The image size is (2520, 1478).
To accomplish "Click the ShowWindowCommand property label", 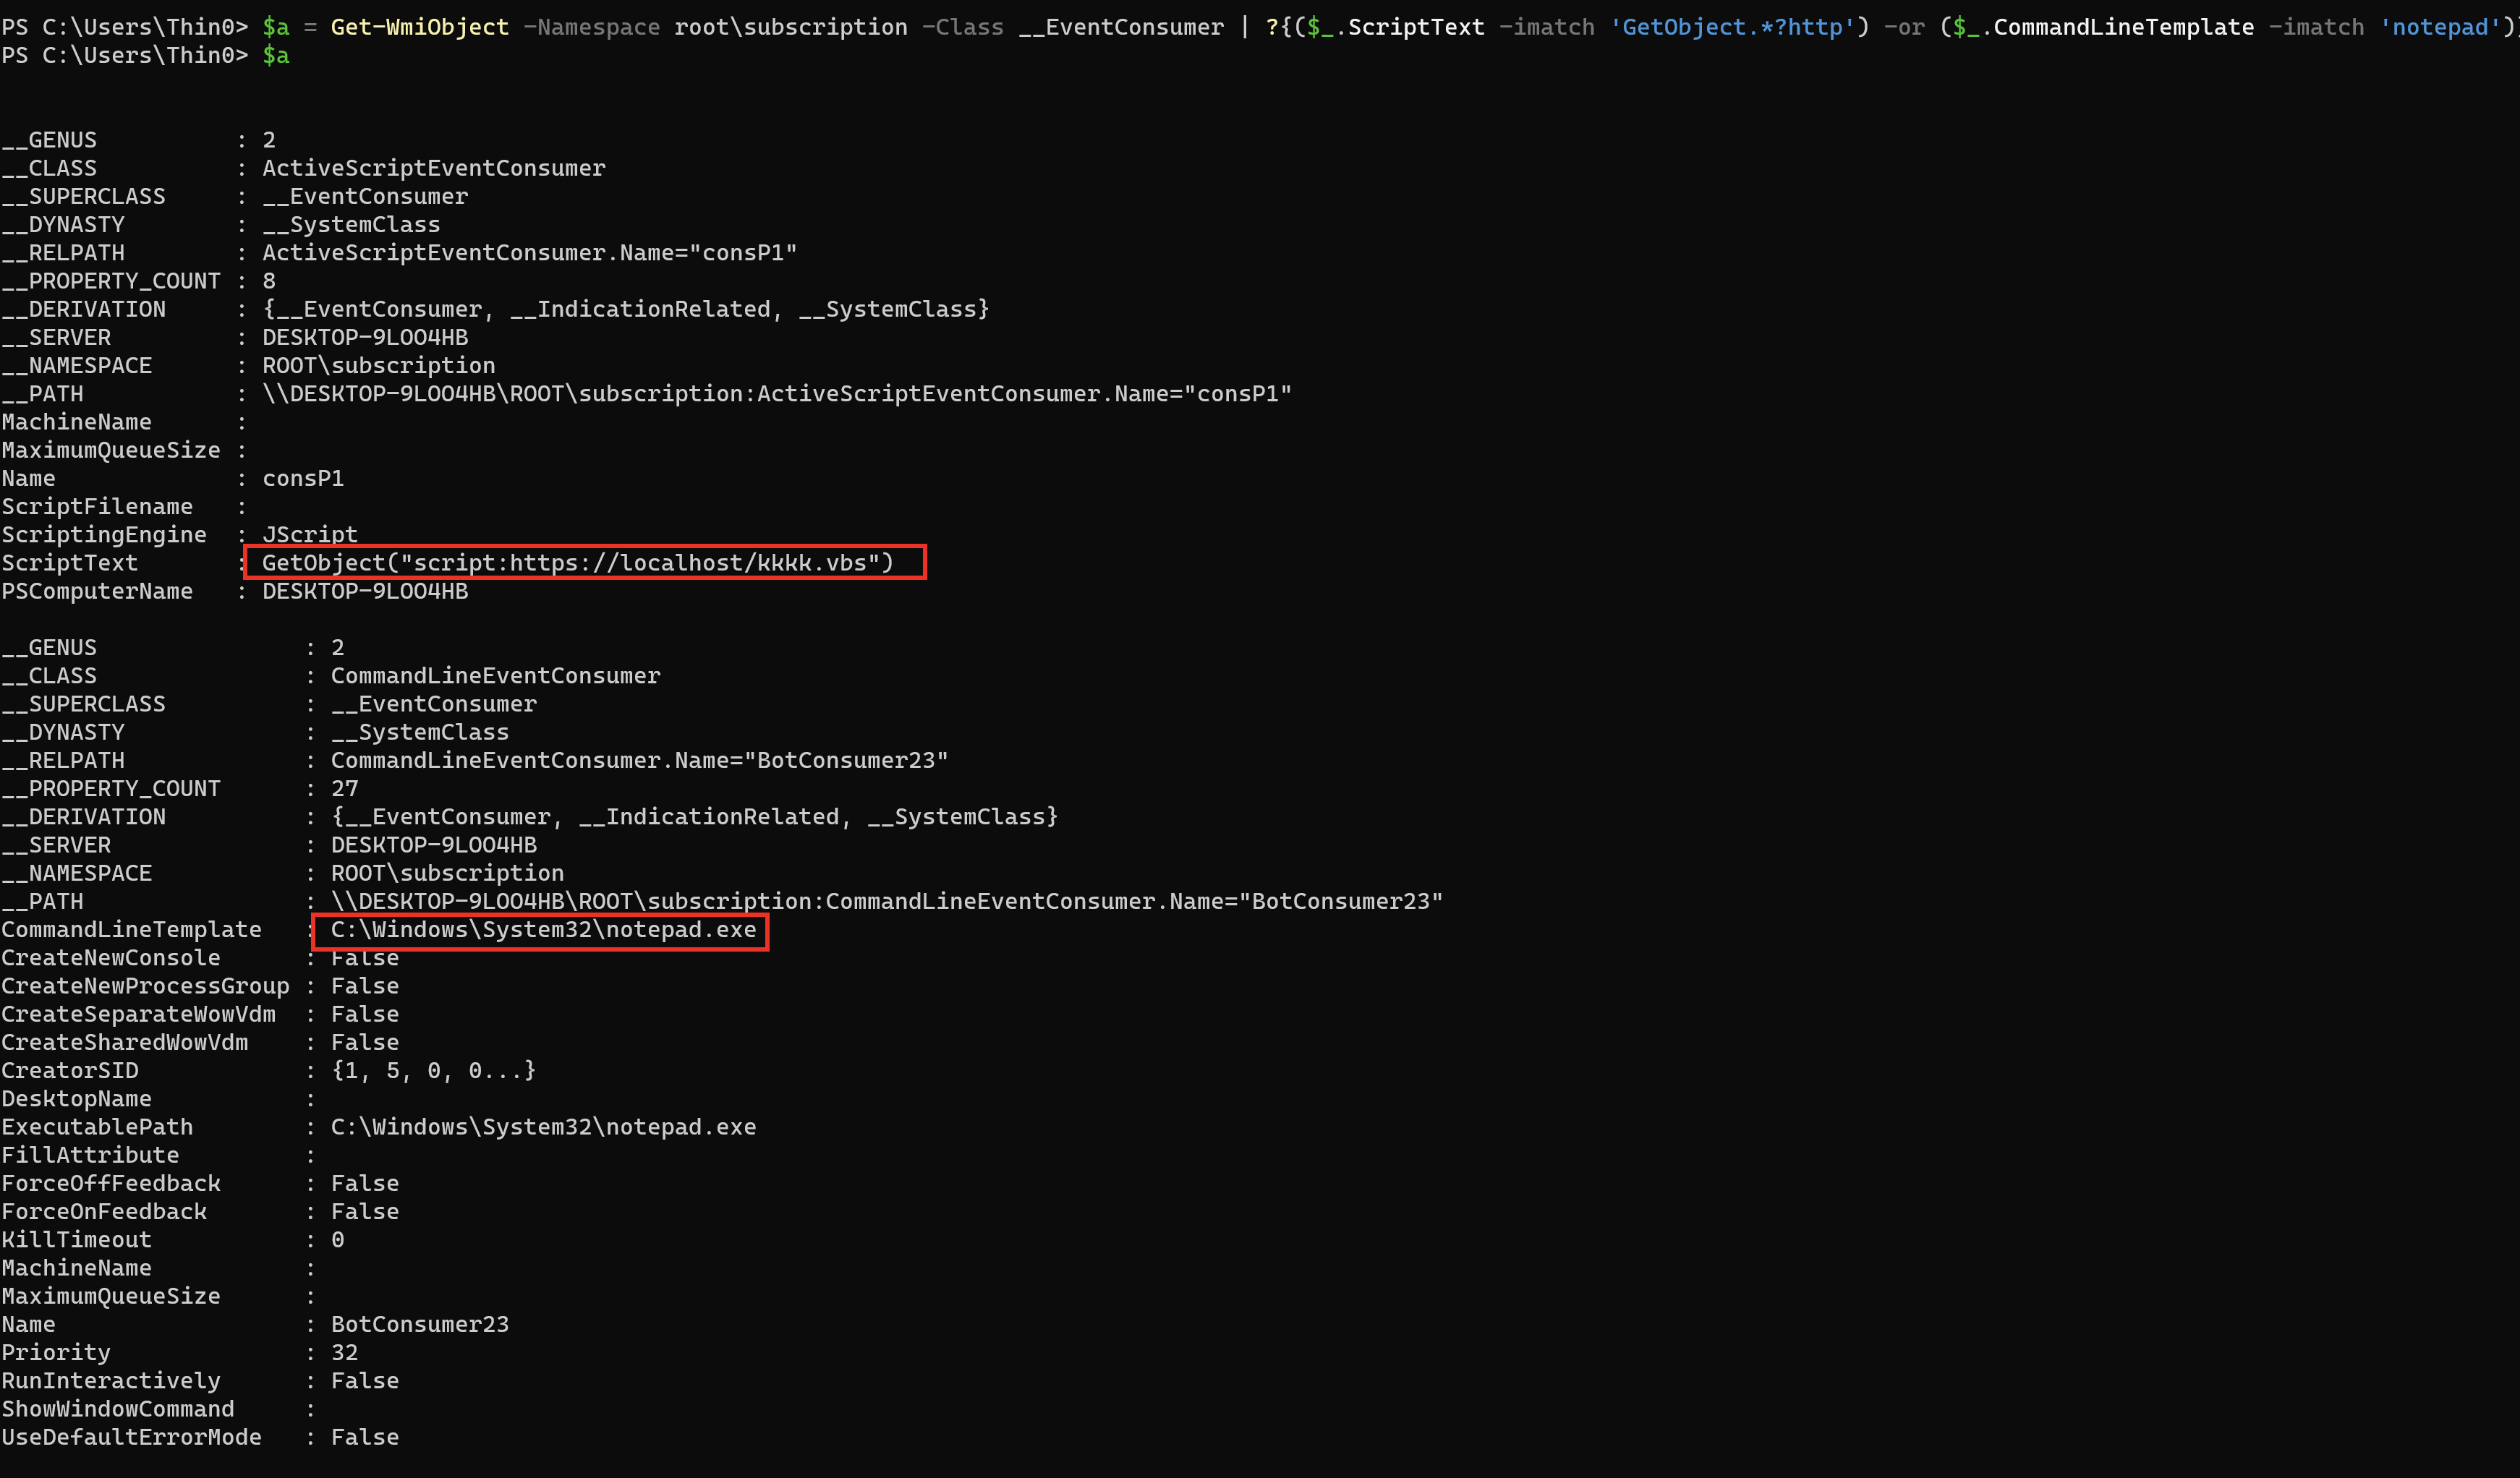I will pos(118,1409).
